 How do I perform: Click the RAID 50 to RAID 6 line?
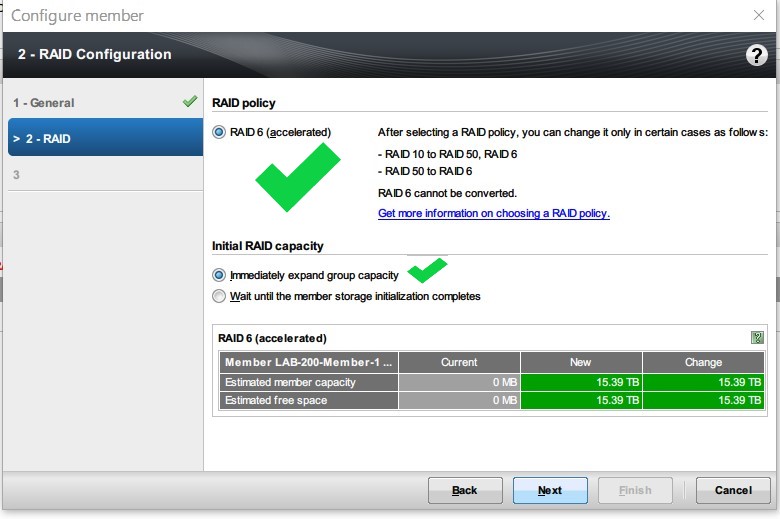coord(425,171)
